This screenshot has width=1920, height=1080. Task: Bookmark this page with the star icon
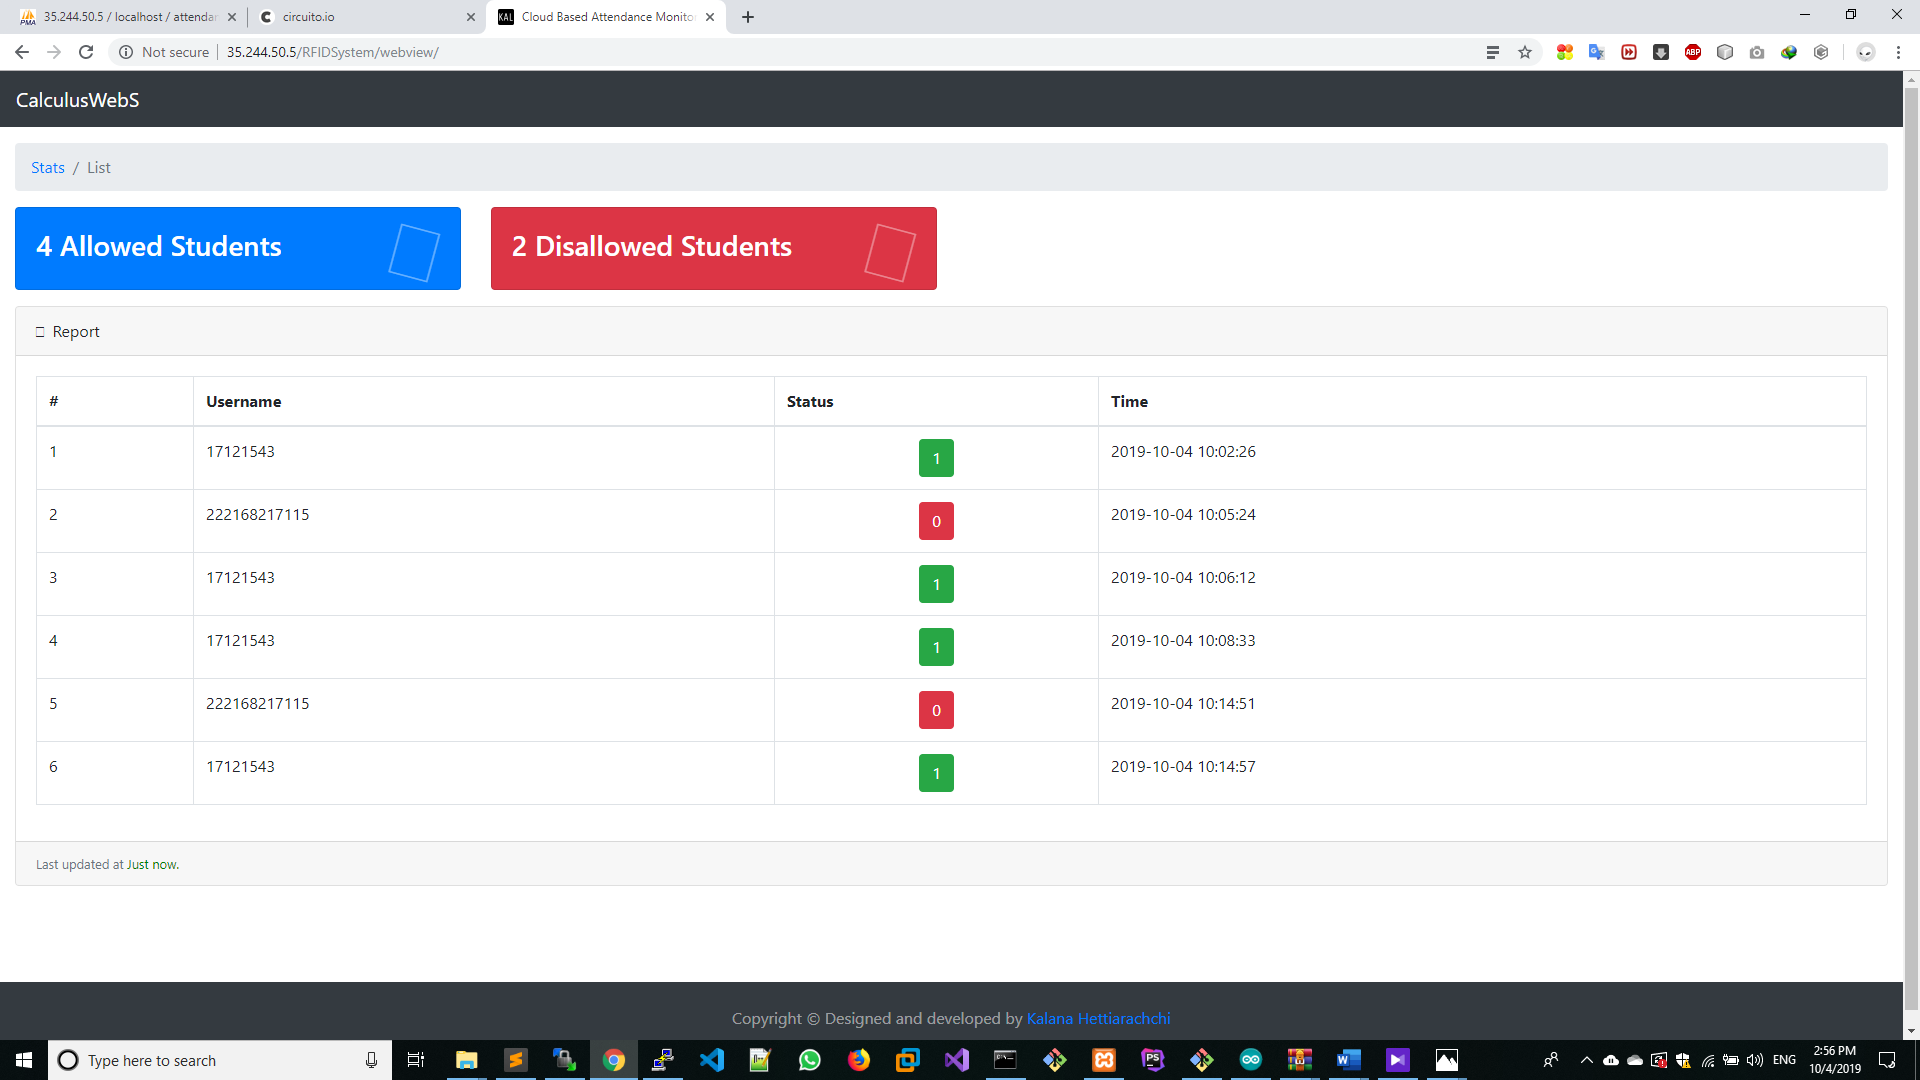1526,52
